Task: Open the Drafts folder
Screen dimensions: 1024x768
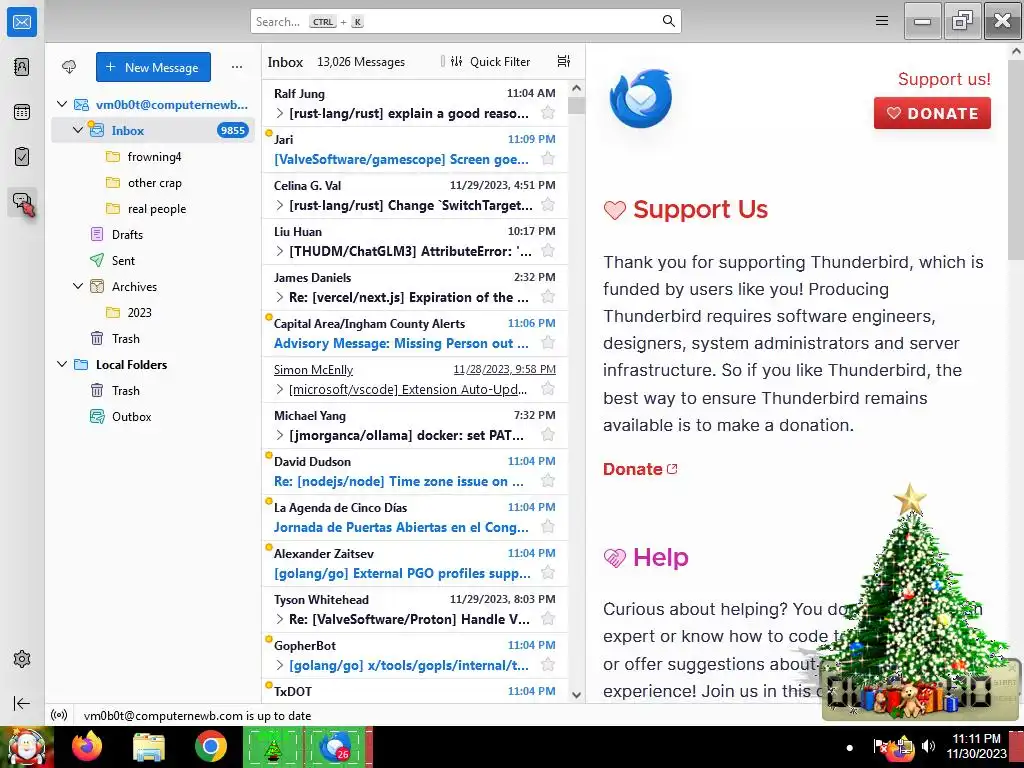Action: (x=153, y=234)
